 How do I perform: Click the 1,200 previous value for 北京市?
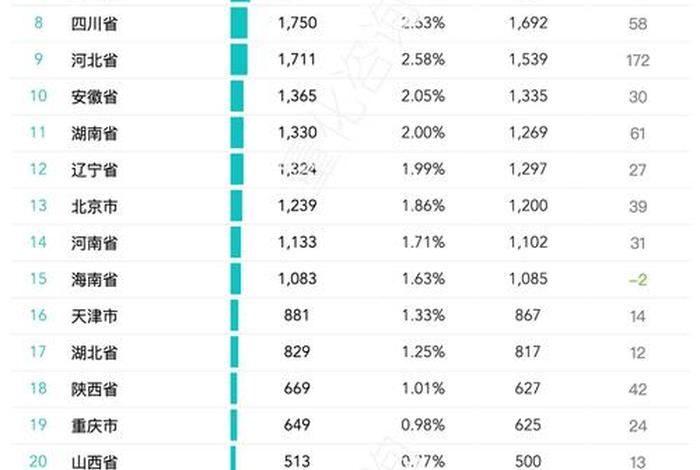[528, 206]
